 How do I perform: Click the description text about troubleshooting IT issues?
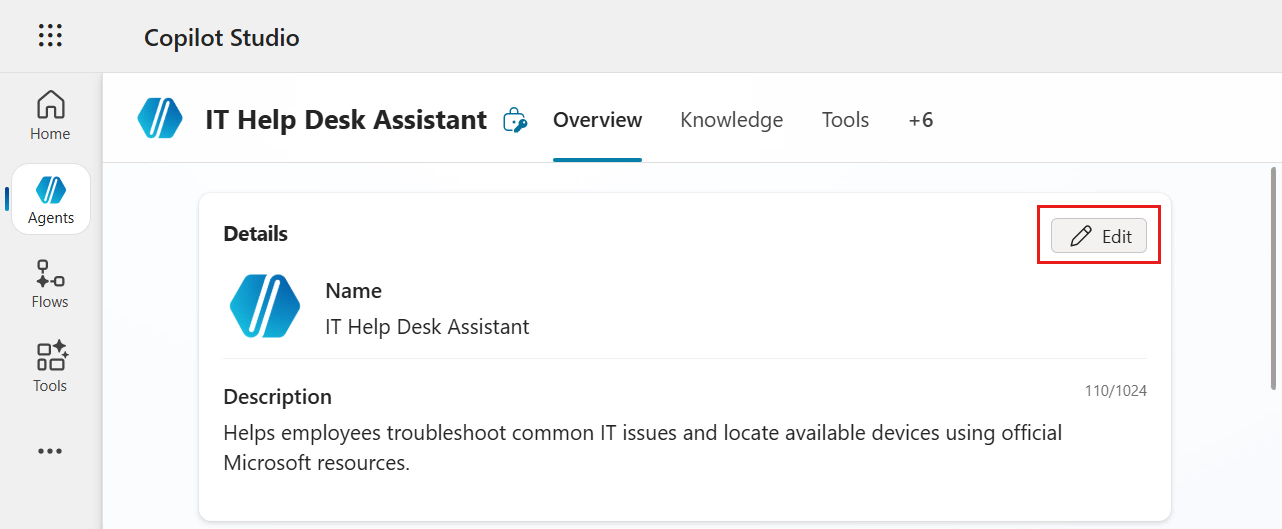coord(642,448)
